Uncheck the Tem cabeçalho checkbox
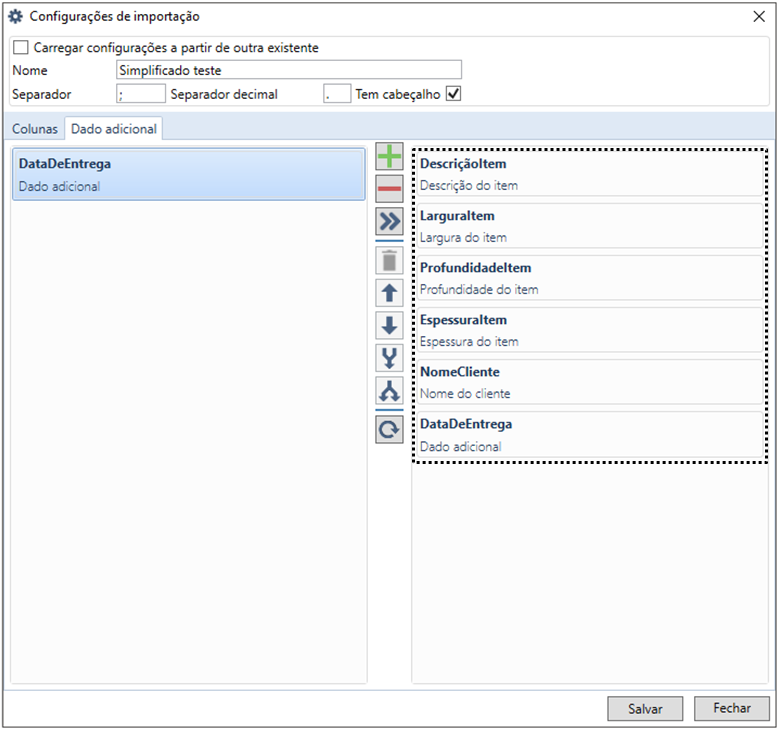The width and height of the screenshot is (780, 731). pos(453,94)
